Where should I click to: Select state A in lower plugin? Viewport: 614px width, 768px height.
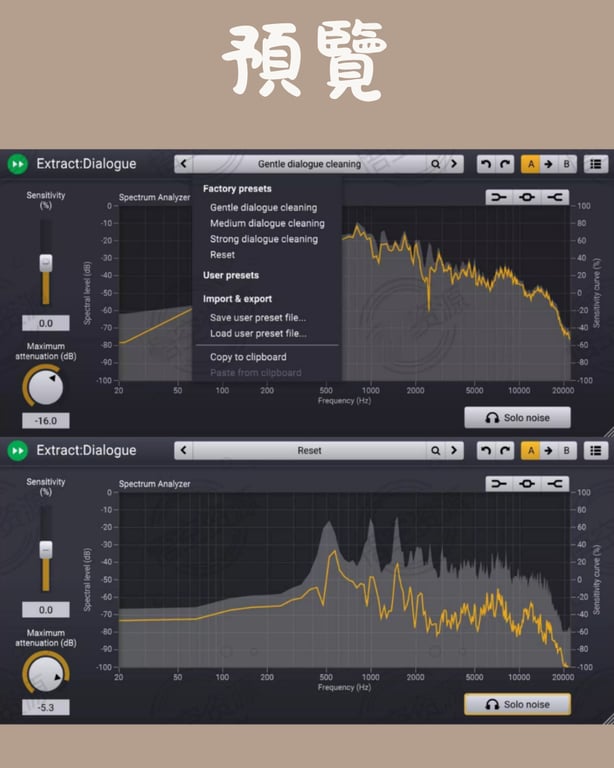pyautogui.click(x=530, y=450)
